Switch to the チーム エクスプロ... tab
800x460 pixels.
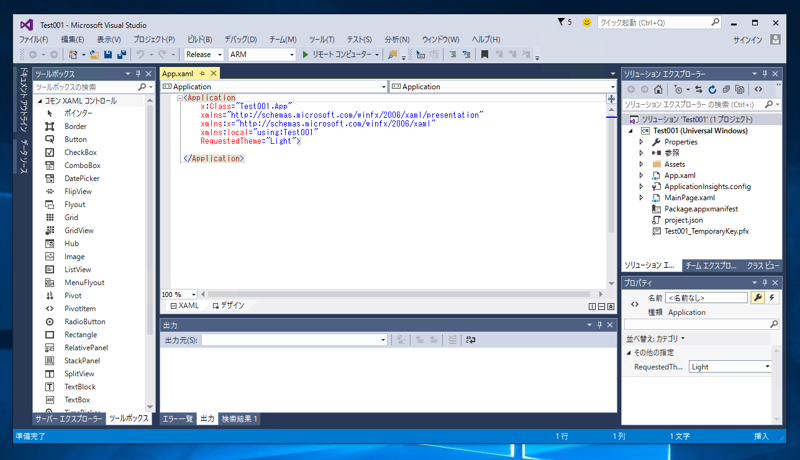pos(711,265)
